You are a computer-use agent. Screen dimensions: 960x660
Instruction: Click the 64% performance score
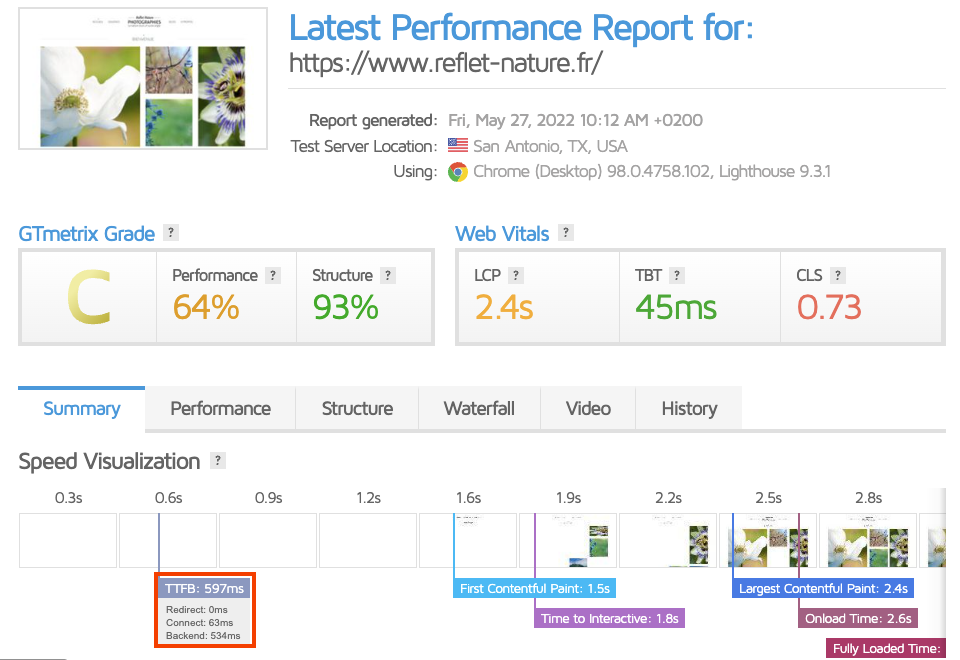pos(206,307)
